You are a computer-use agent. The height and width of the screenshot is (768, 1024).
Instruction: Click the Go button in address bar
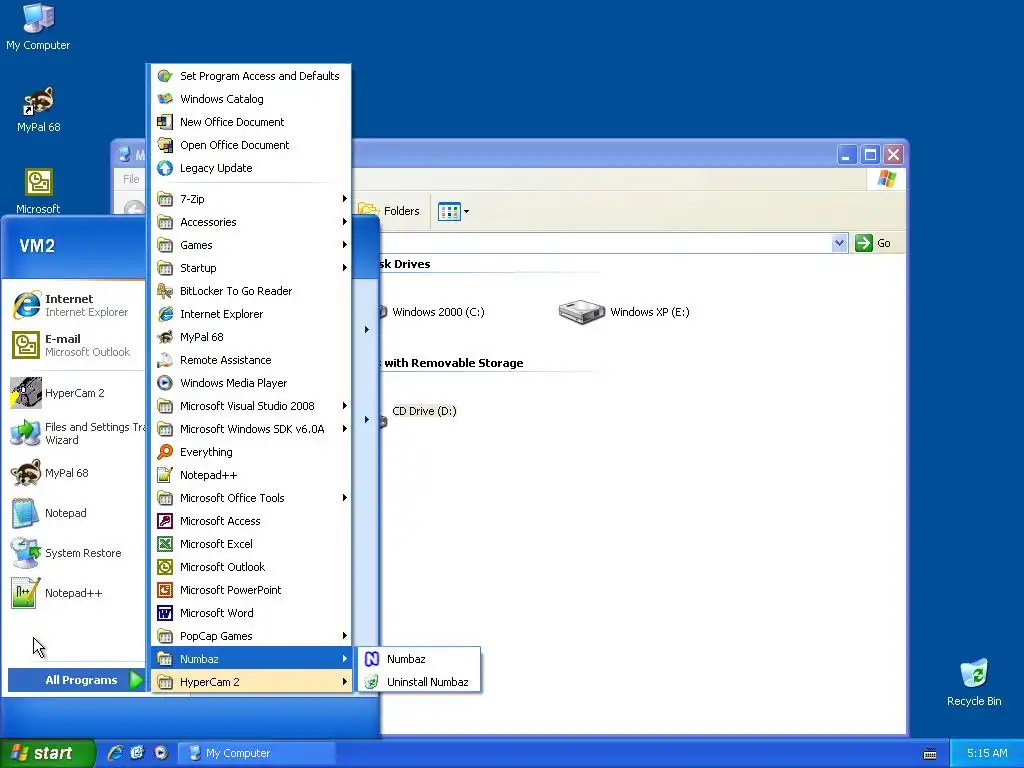tap(873, 243)
